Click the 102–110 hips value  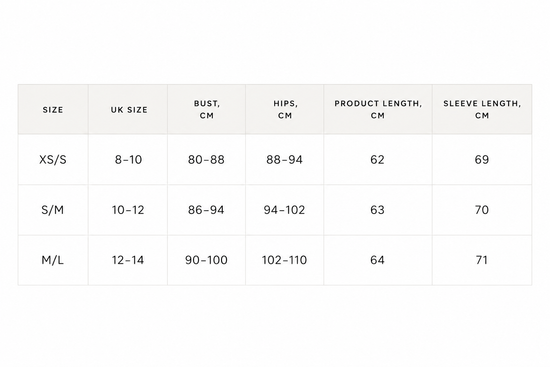click(x=284, y=260)
